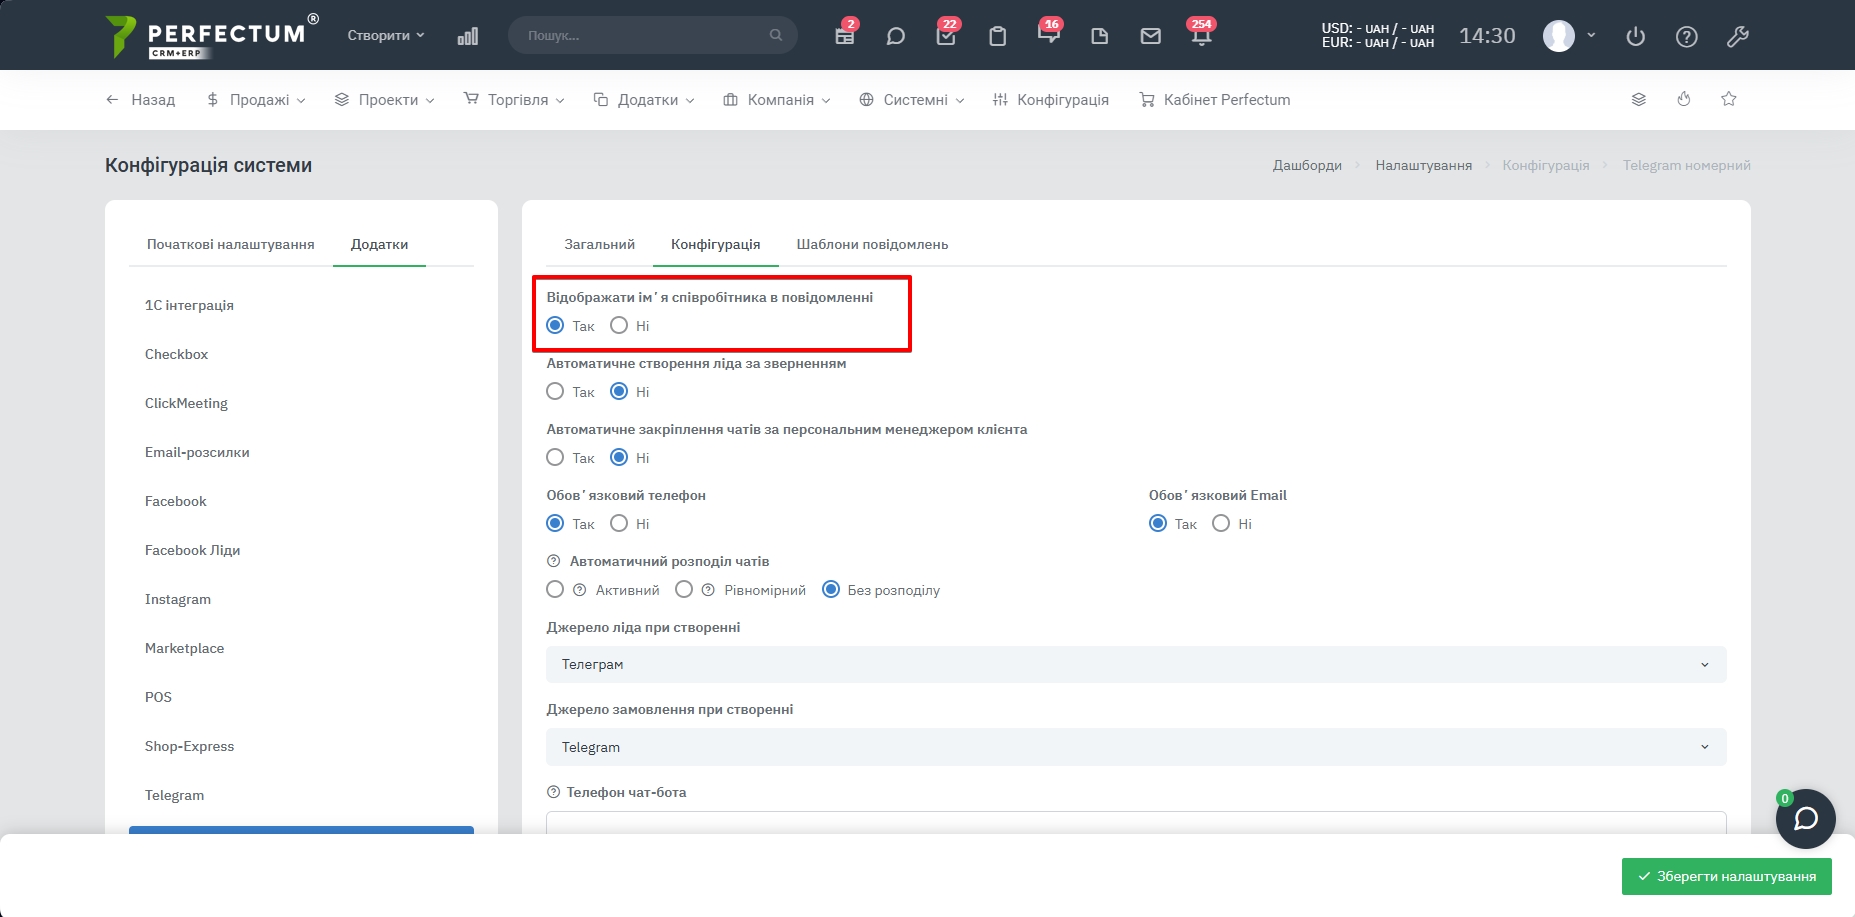
Task: Click Зберегти налаштування button
Action: tap(1727, 876)
